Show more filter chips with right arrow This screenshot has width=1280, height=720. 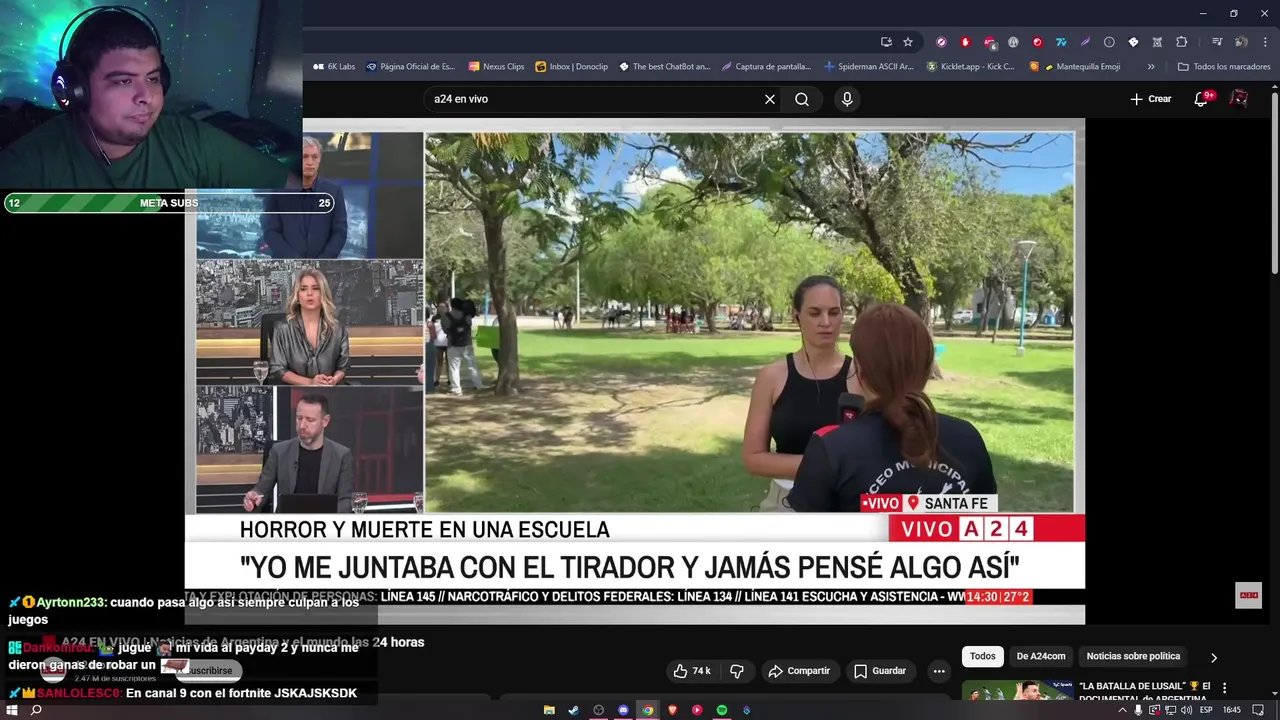[x=1214, y=658]
